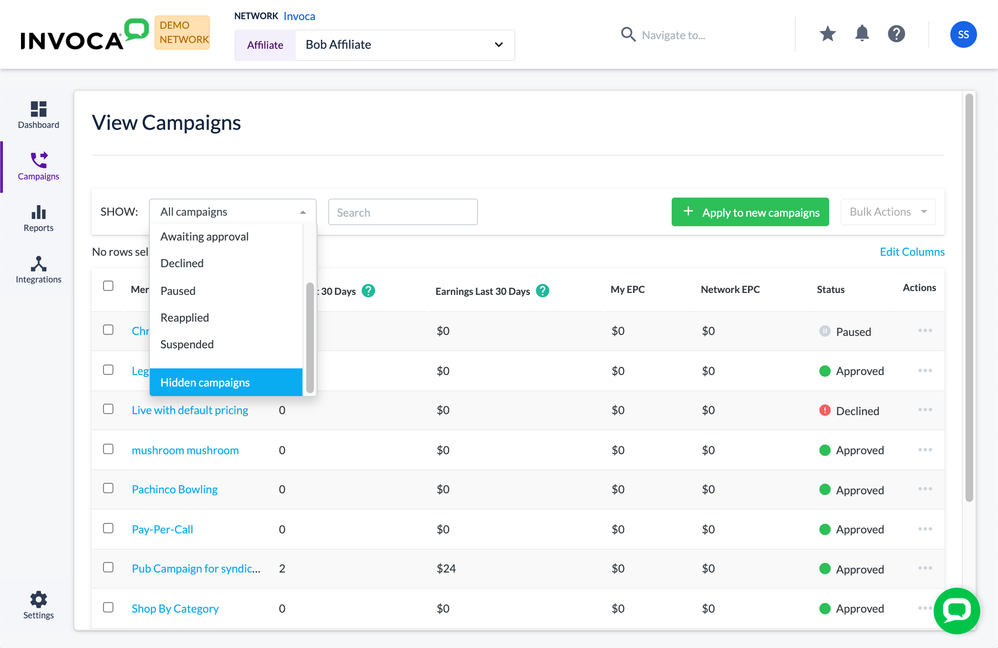Screen dimensions: 998x648
Task: Open the Pachinco Bowling campaign link
Action: pyautogui.click(x=174, y=490)
